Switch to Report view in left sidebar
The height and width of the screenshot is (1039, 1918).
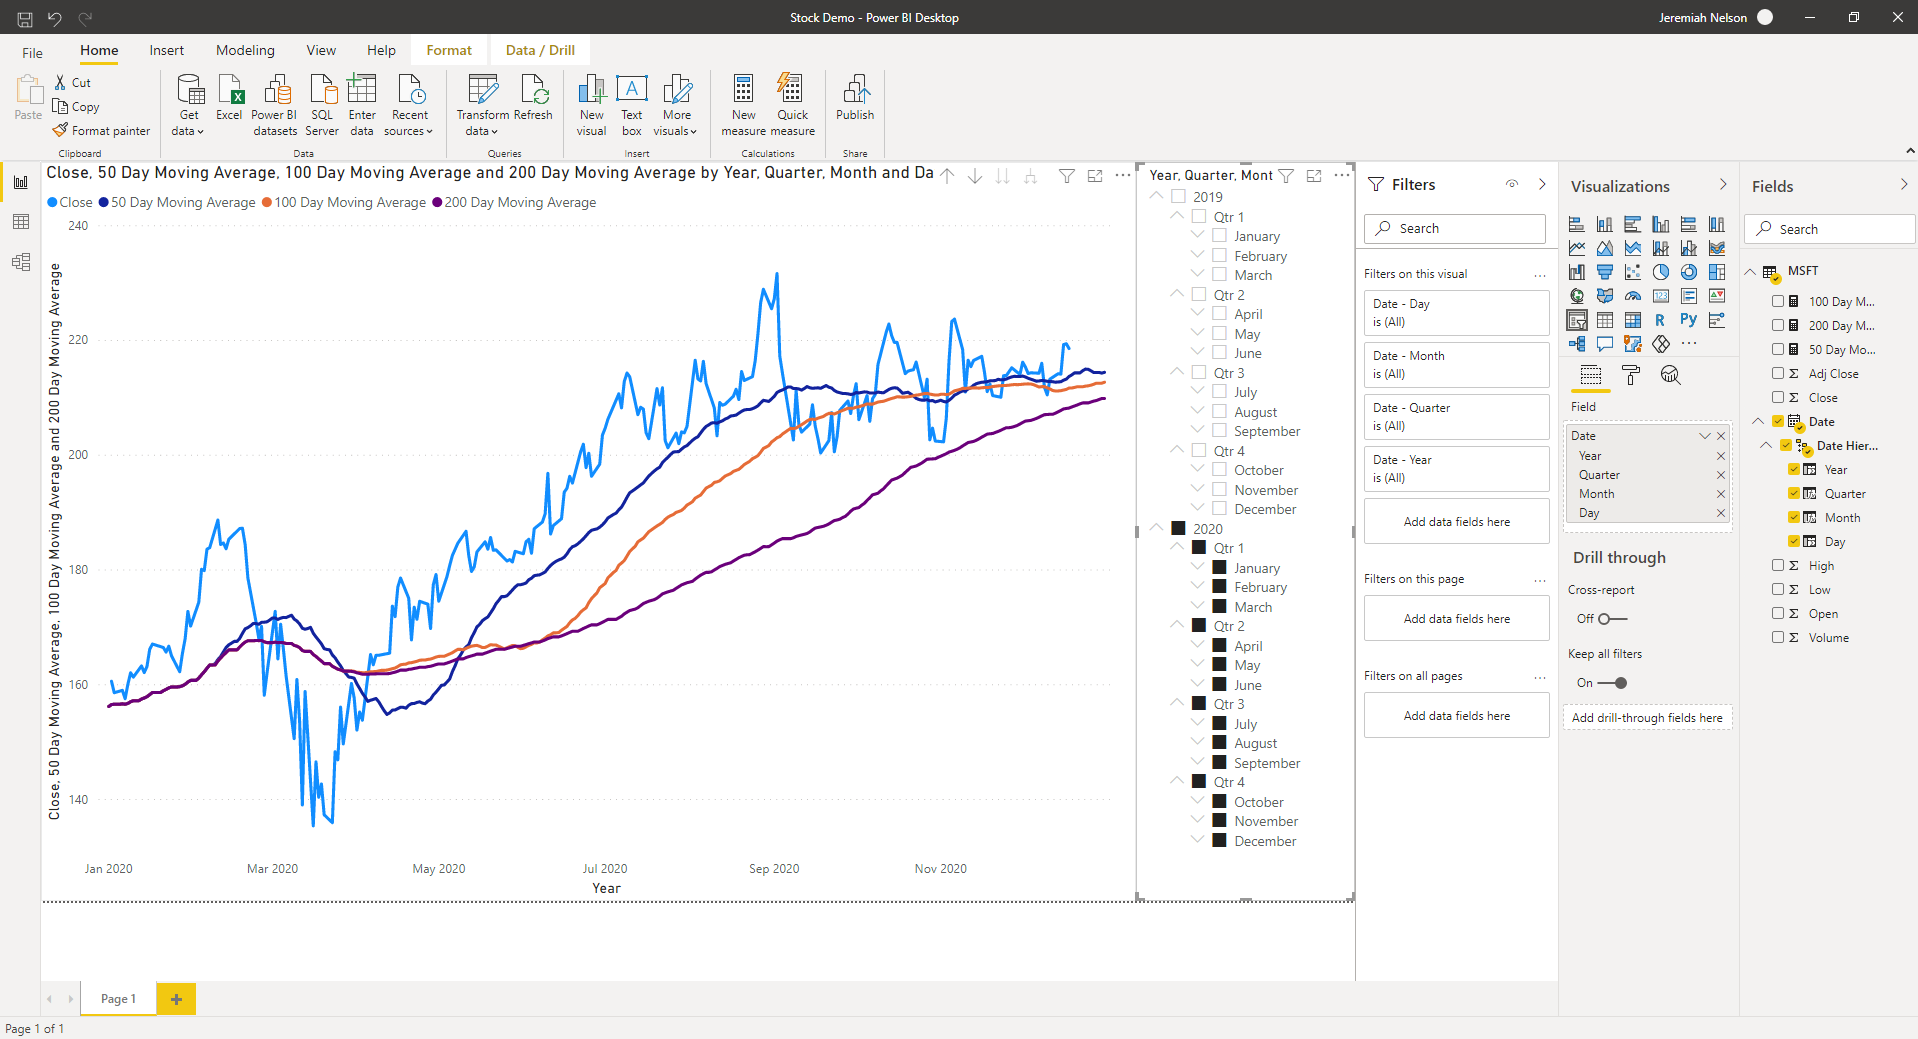[20, 182]
